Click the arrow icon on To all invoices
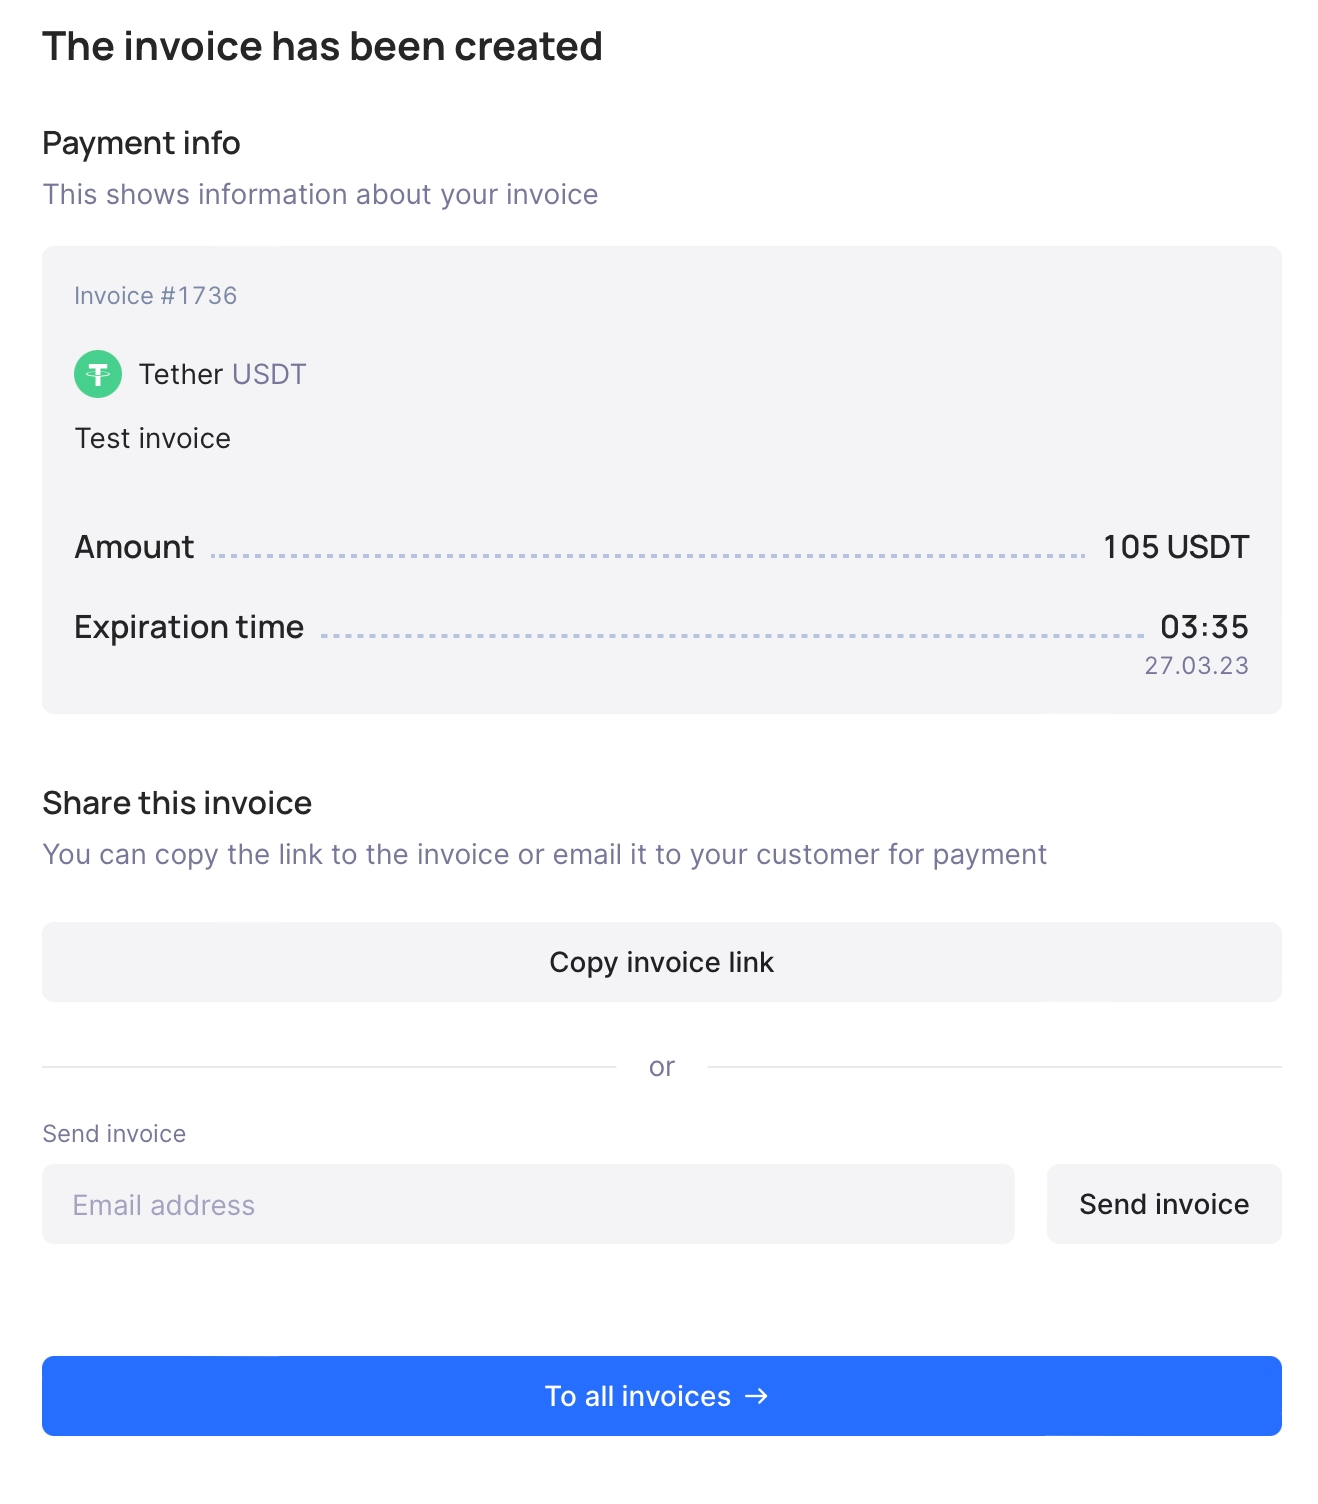1318x1504 pixels. [757, 1396]
